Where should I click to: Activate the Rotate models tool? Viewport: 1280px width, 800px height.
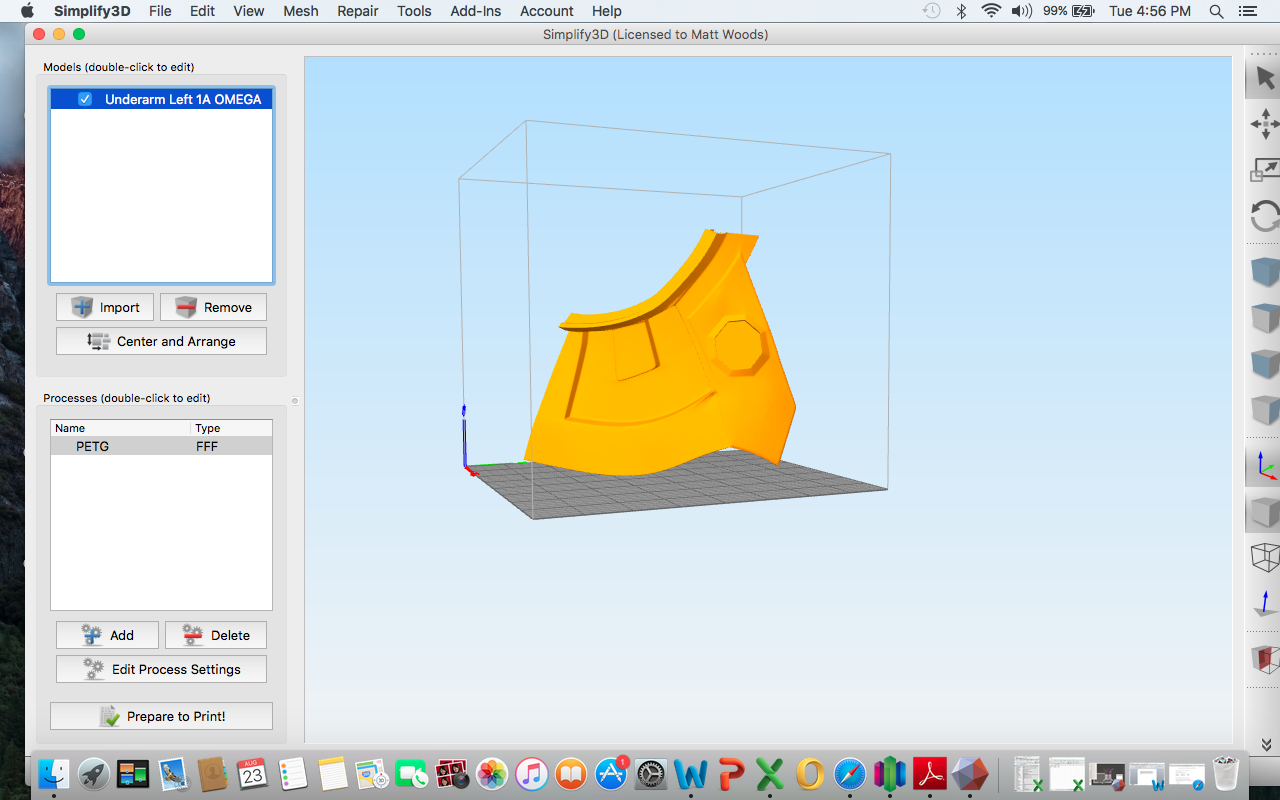click(x=1265, y=216)
